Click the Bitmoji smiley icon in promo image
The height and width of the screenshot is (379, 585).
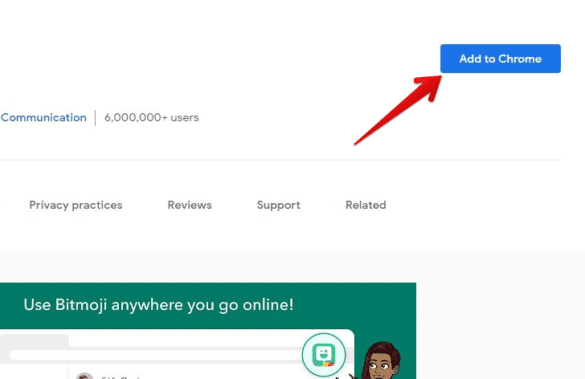[323, 354]
